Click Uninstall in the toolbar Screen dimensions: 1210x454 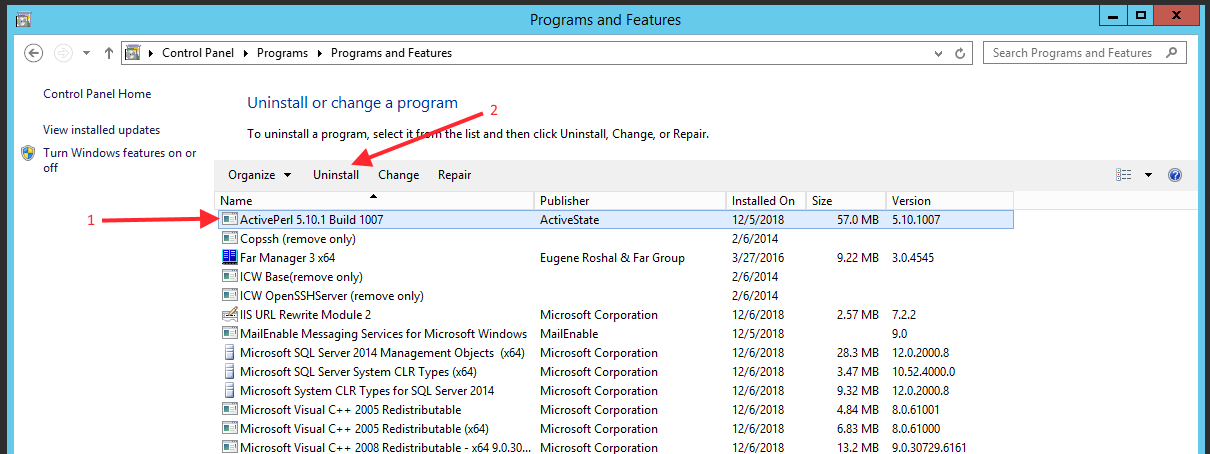coord(336,175)
